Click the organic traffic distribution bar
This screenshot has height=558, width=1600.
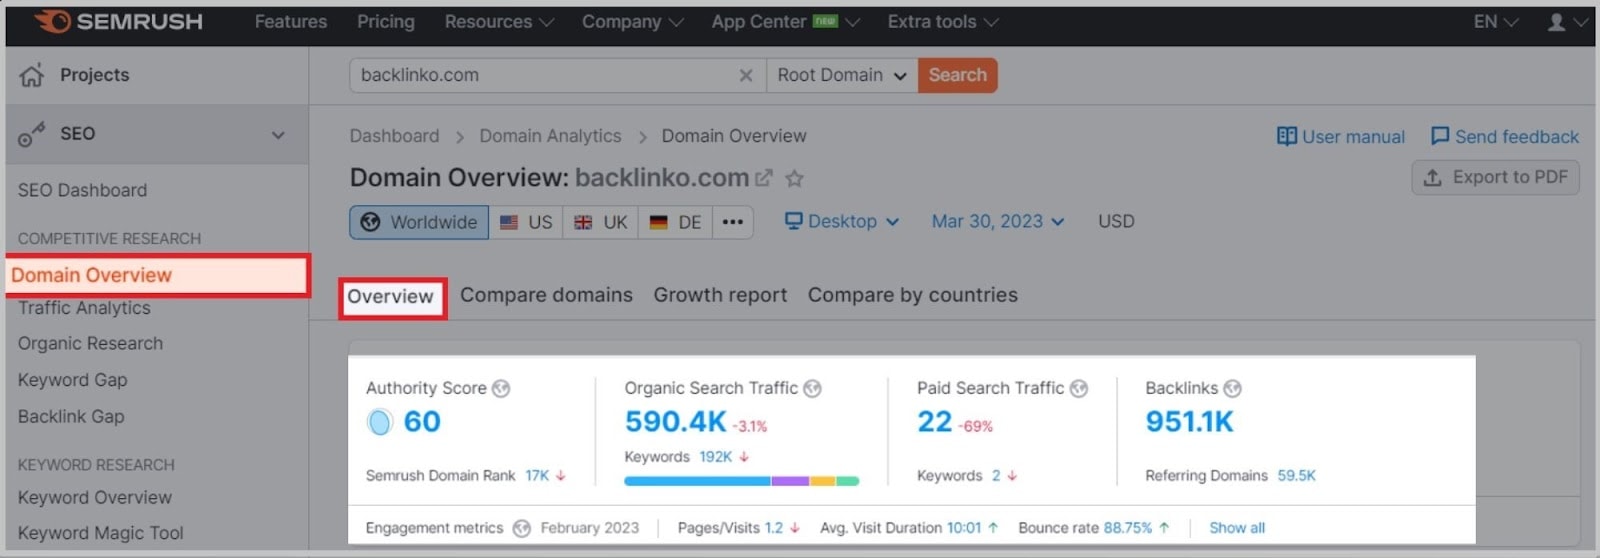point(741,481)
